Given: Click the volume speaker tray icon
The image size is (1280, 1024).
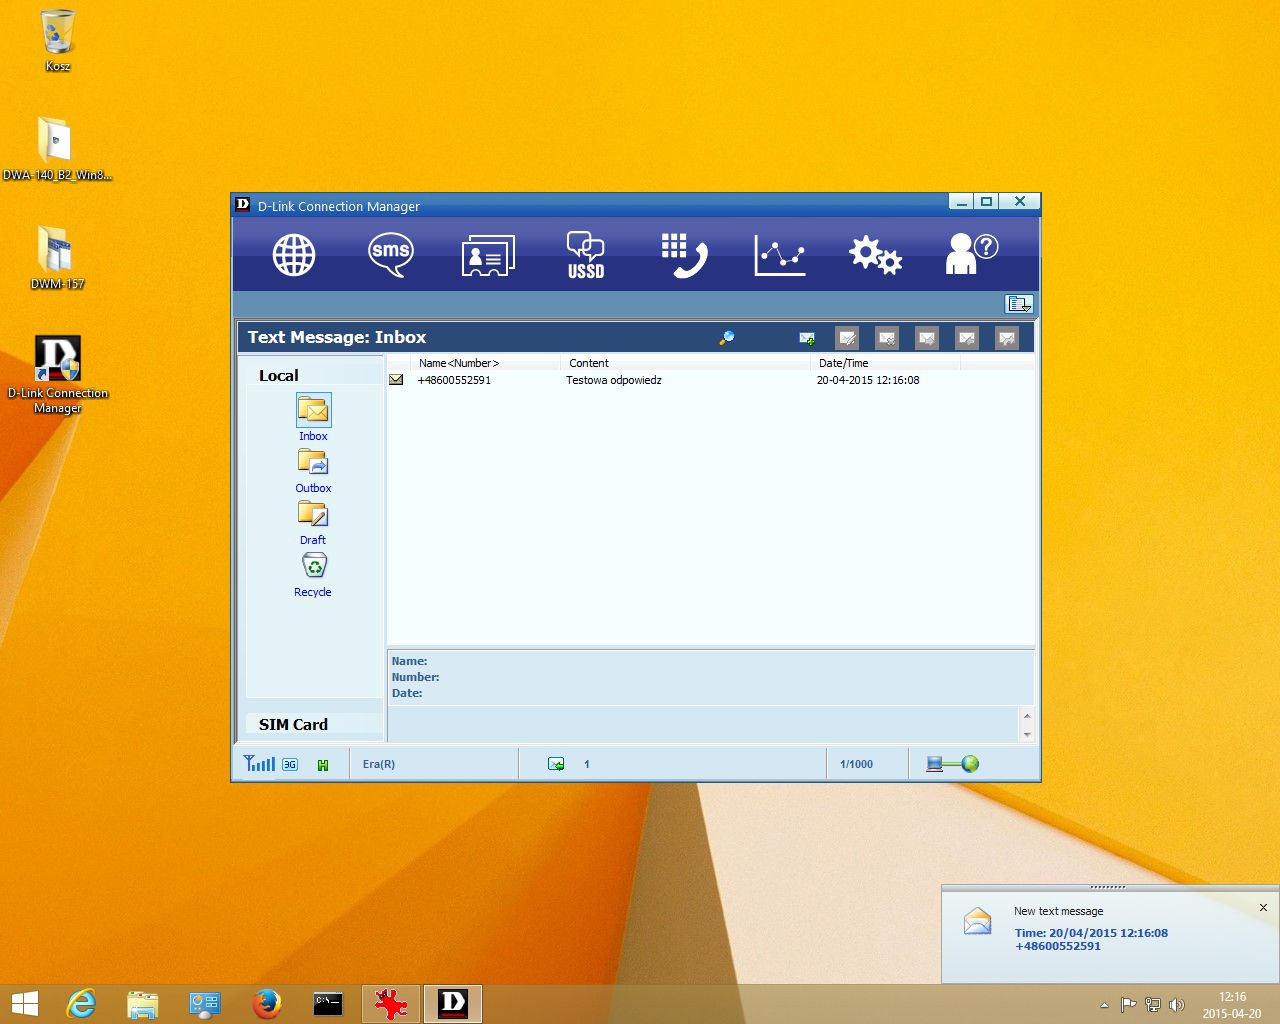Looking at the screenshot, I should click(1177, 1005).
